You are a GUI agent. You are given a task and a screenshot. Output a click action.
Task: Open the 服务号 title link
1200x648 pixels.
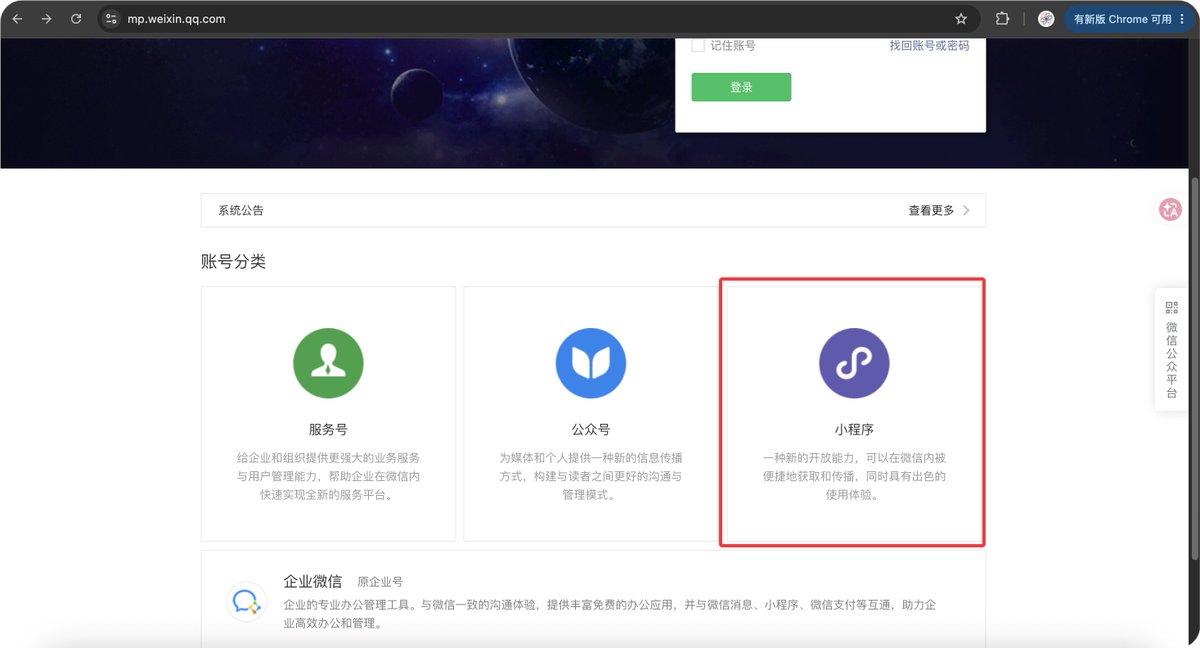coord(328,429)
